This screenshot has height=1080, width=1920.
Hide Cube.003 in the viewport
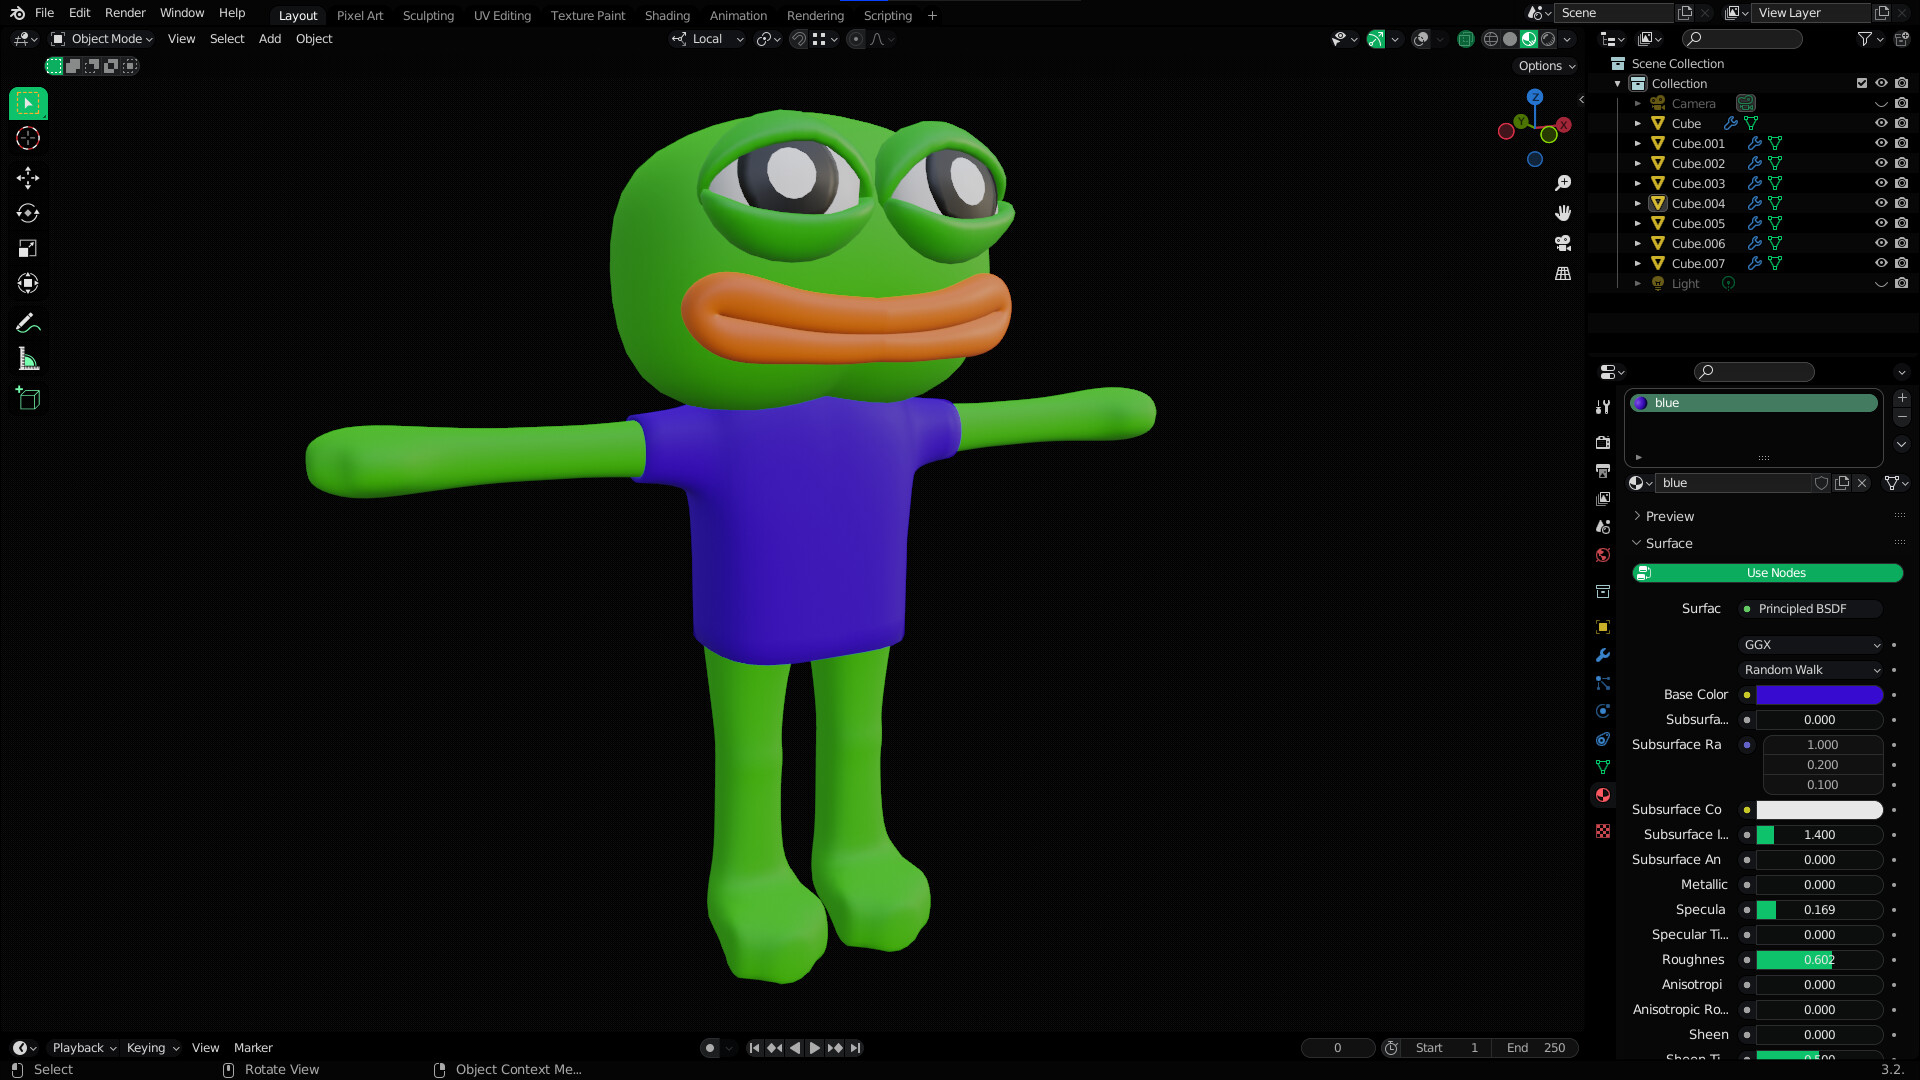pyautogui.click(x=1881, y=183)
